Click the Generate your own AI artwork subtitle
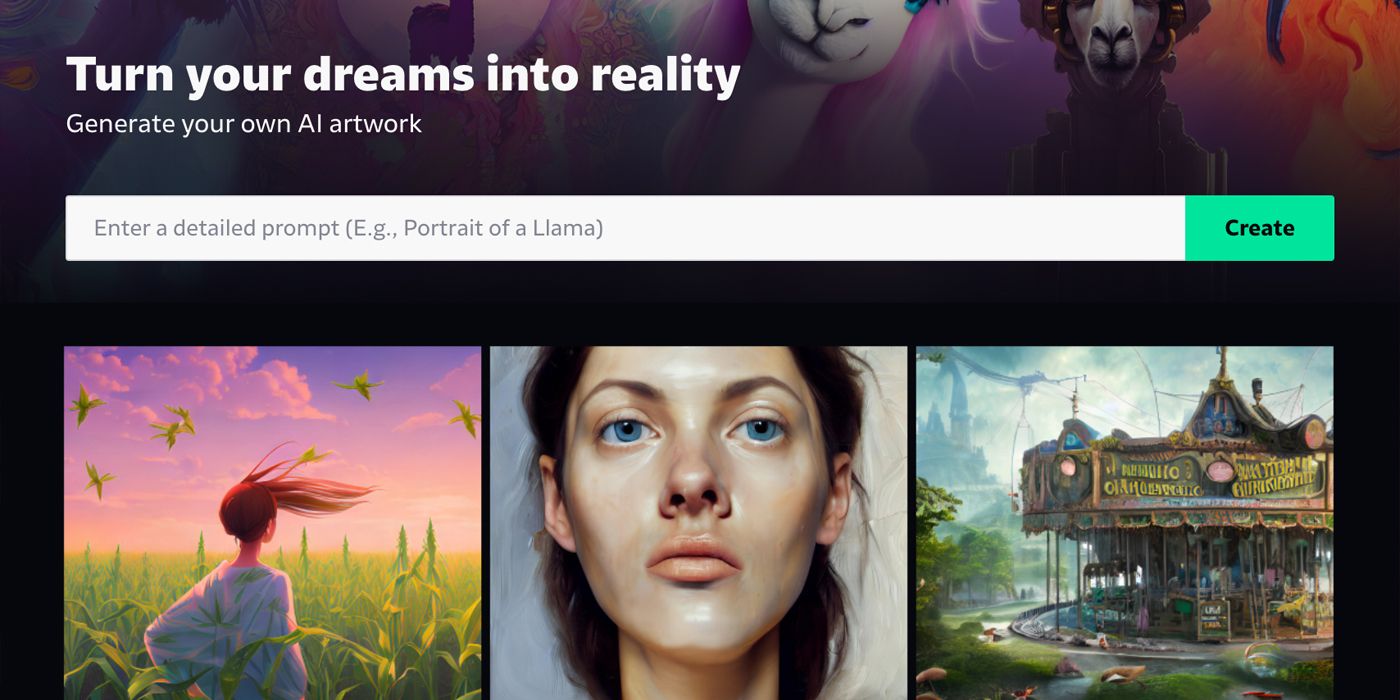The image size is (1400, 700). 244,124
